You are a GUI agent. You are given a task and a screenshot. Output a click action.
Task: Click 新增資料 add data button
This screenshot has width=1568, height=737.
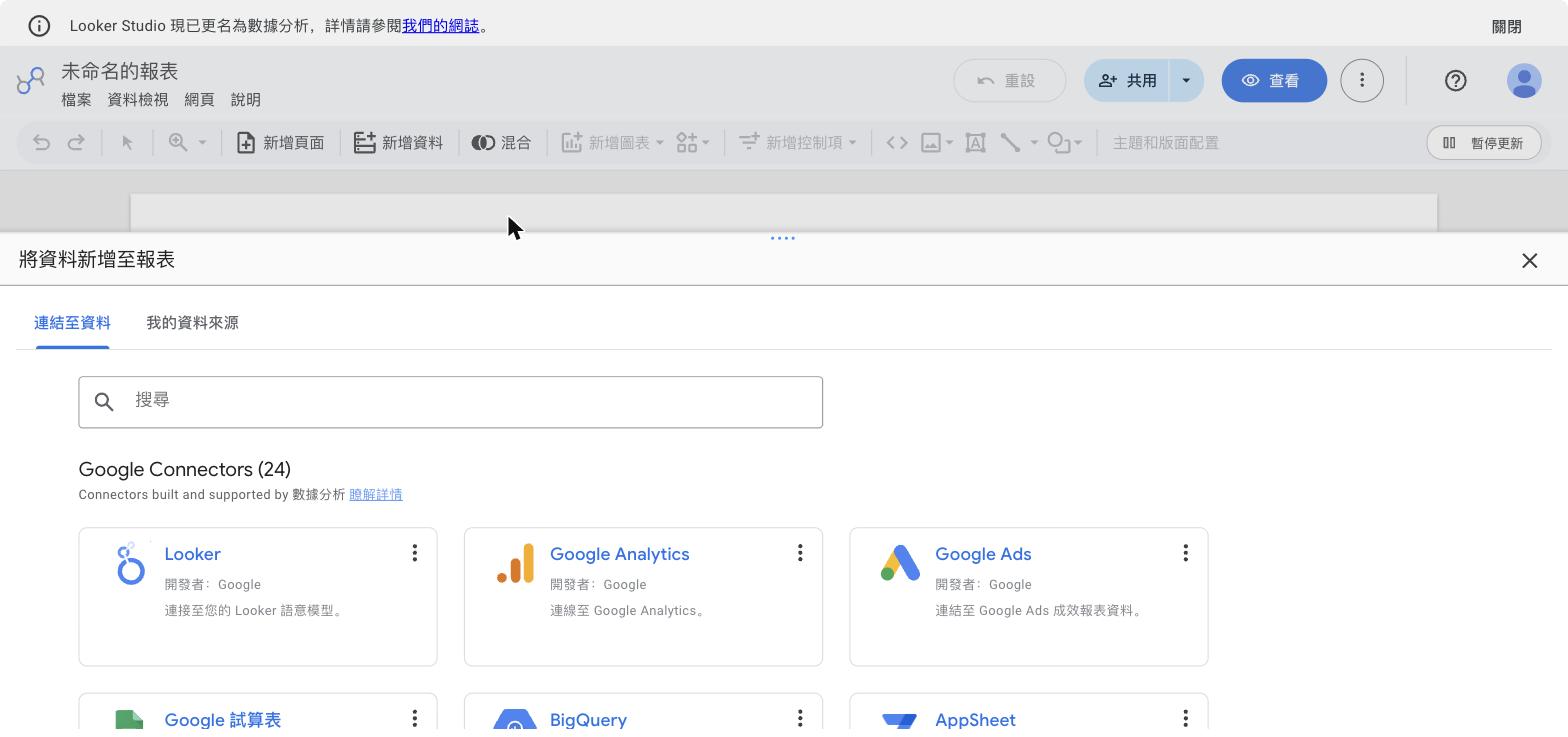(x=398, y=143)
